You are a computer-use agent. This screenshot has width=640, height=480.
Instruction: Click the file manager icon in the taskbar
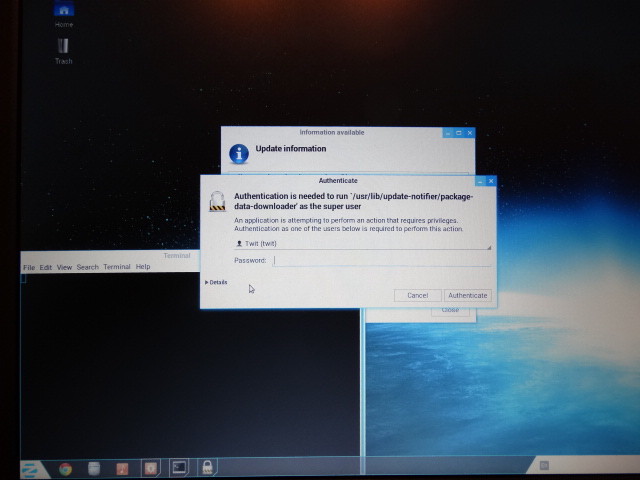pos(93,467)
